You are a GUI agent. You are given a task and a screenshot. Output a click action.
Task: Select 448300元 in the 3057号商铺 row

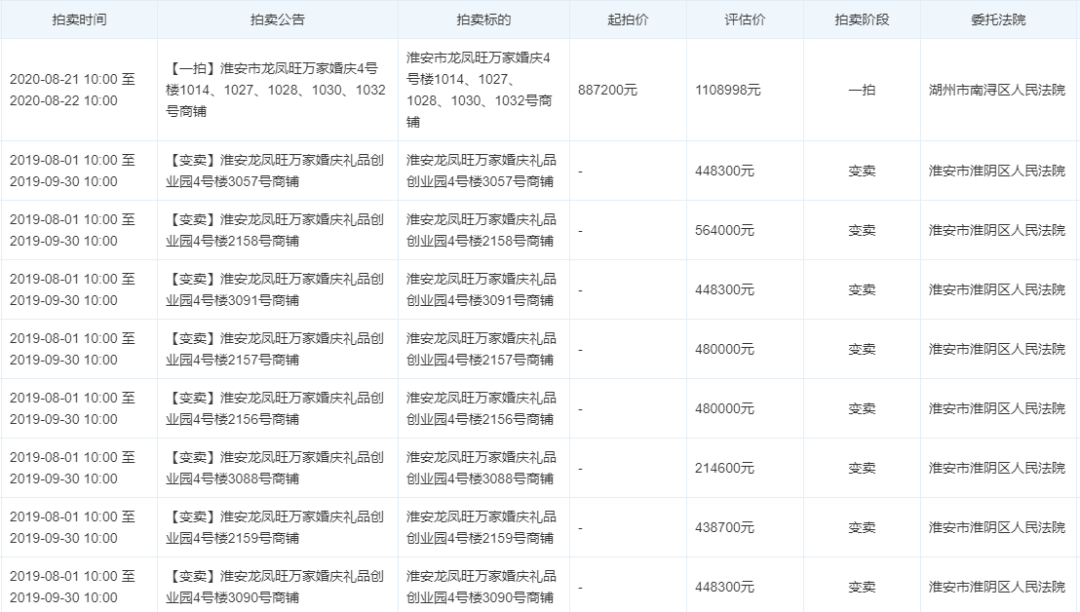point(725,171)
